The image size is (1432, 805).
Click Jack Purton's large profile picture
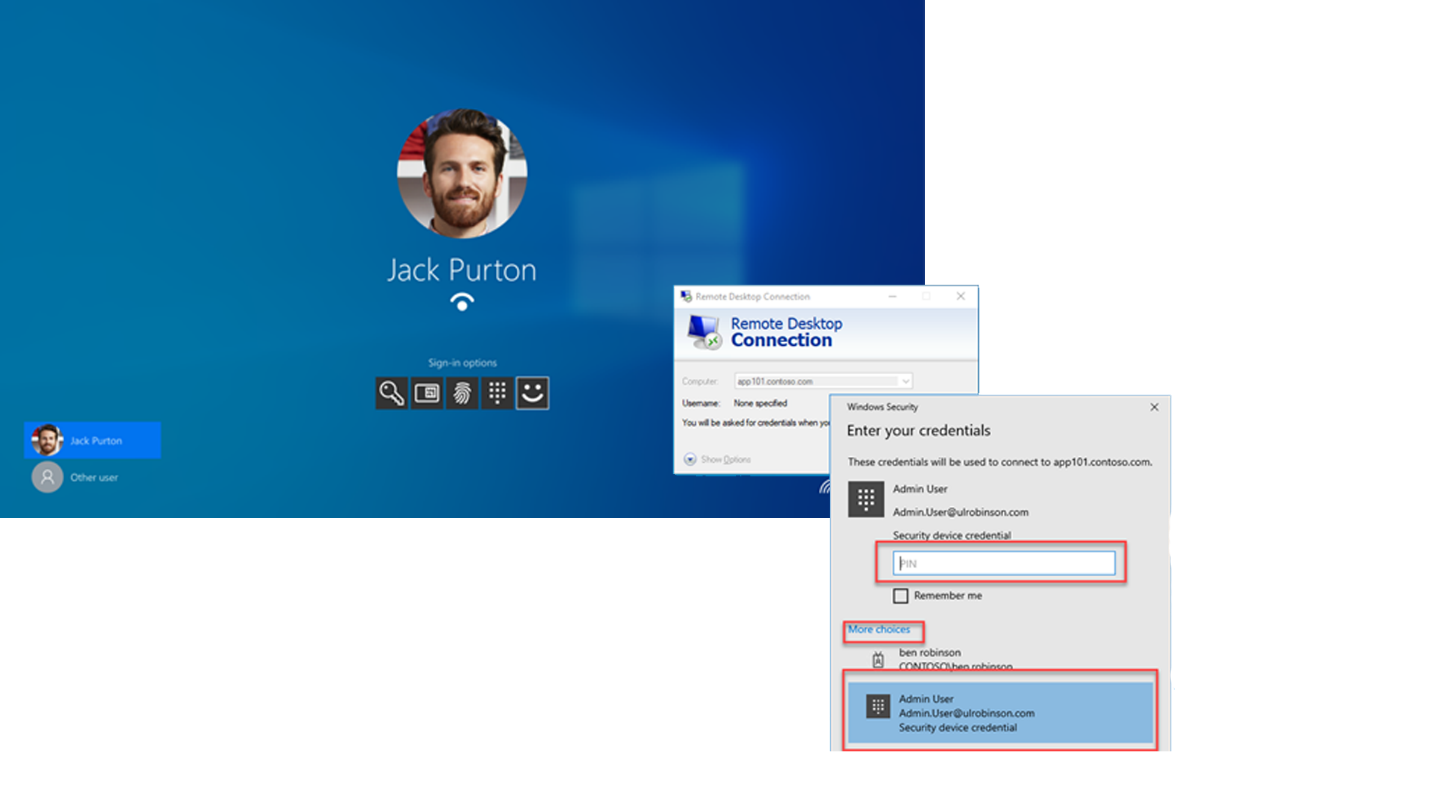click(462, 173)
